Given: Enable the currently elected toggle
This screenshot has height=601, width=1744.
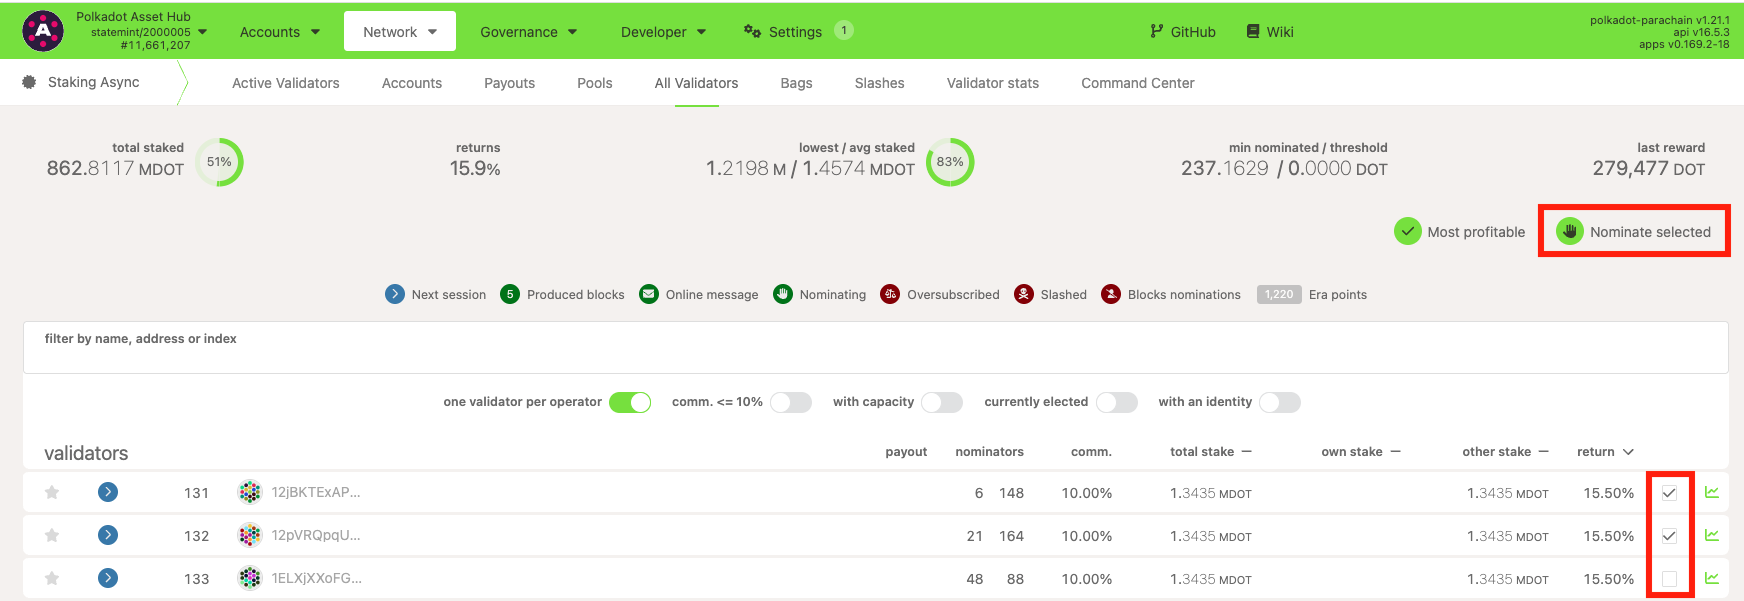Looking at the screenshot, I should coord(1117,402).
